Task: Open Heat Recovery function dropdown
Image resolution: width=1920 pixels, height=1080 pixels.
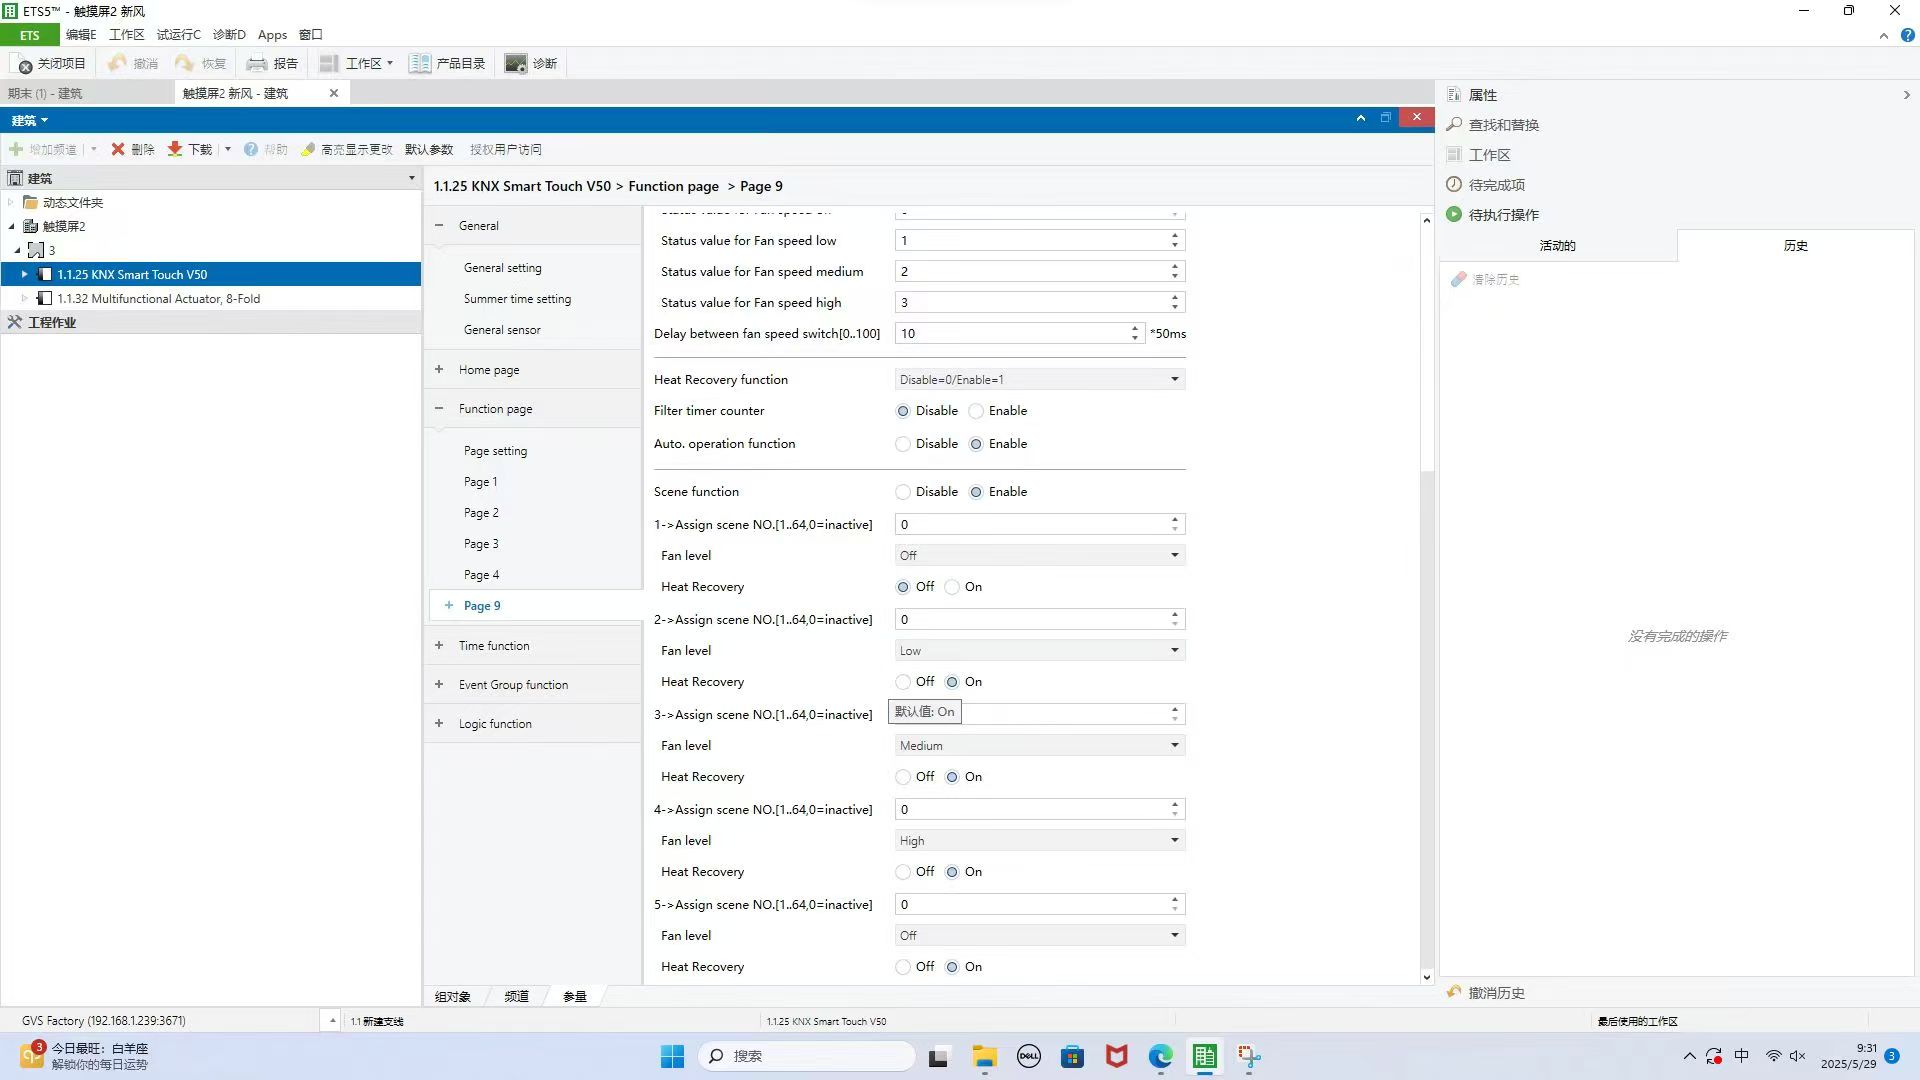Action: (1175, 380)
